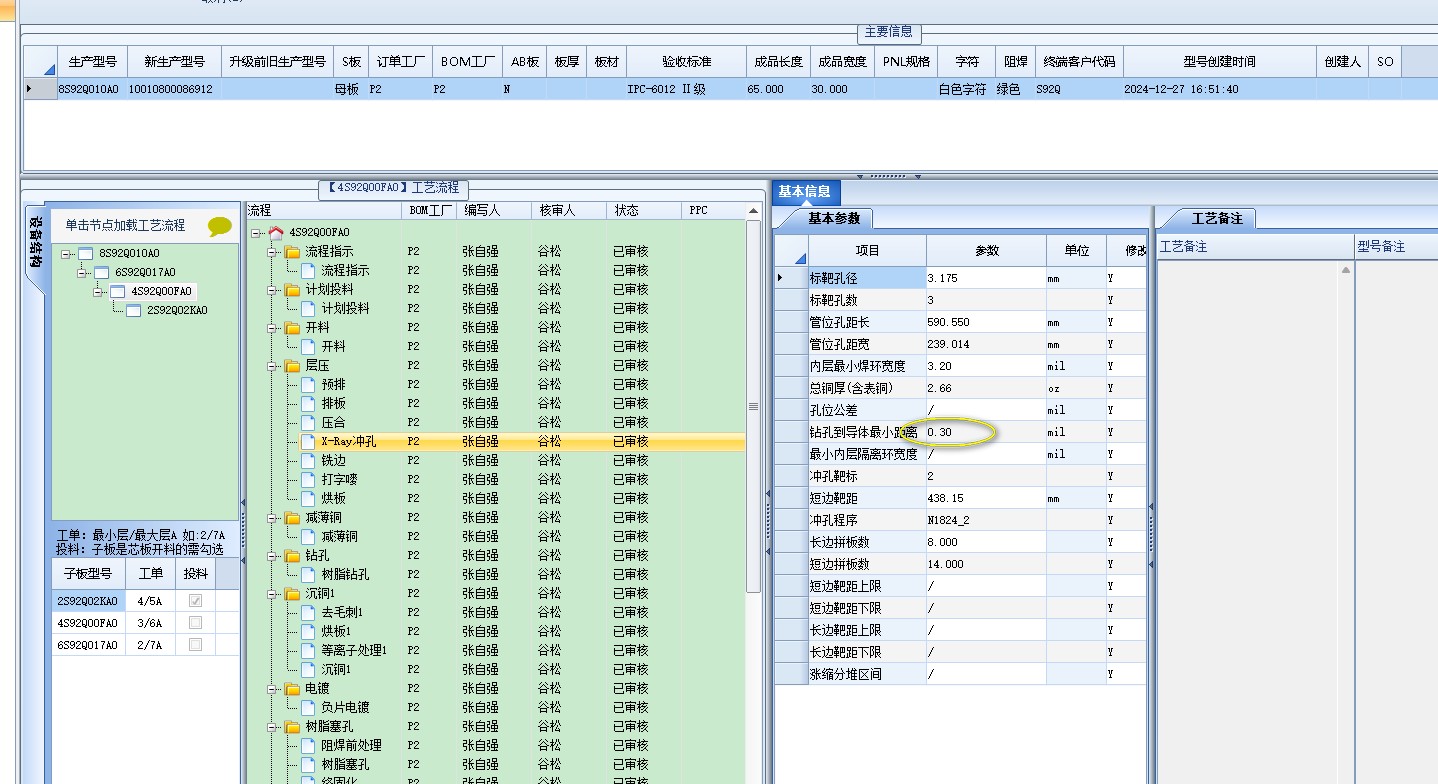Viewport: 1438px width, 784px height.
Task: Click the 参数 column header
Action: pos(987,250)
